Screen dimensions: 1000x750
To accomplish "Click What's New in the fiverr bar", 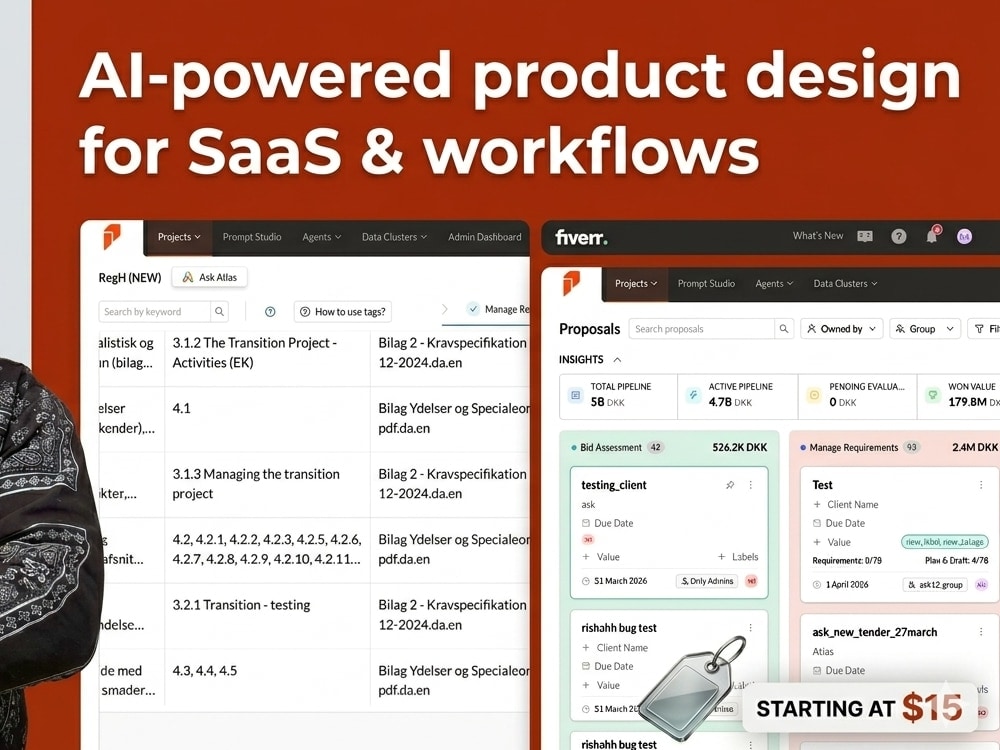I will point(818,236).
